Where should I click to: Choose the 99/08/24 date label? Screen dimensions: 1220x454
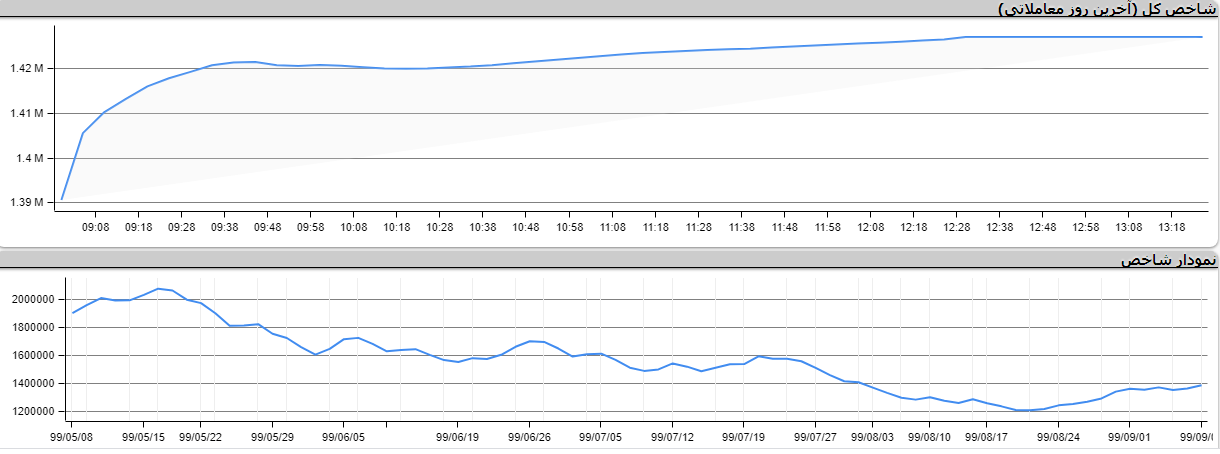[1058, 436]
